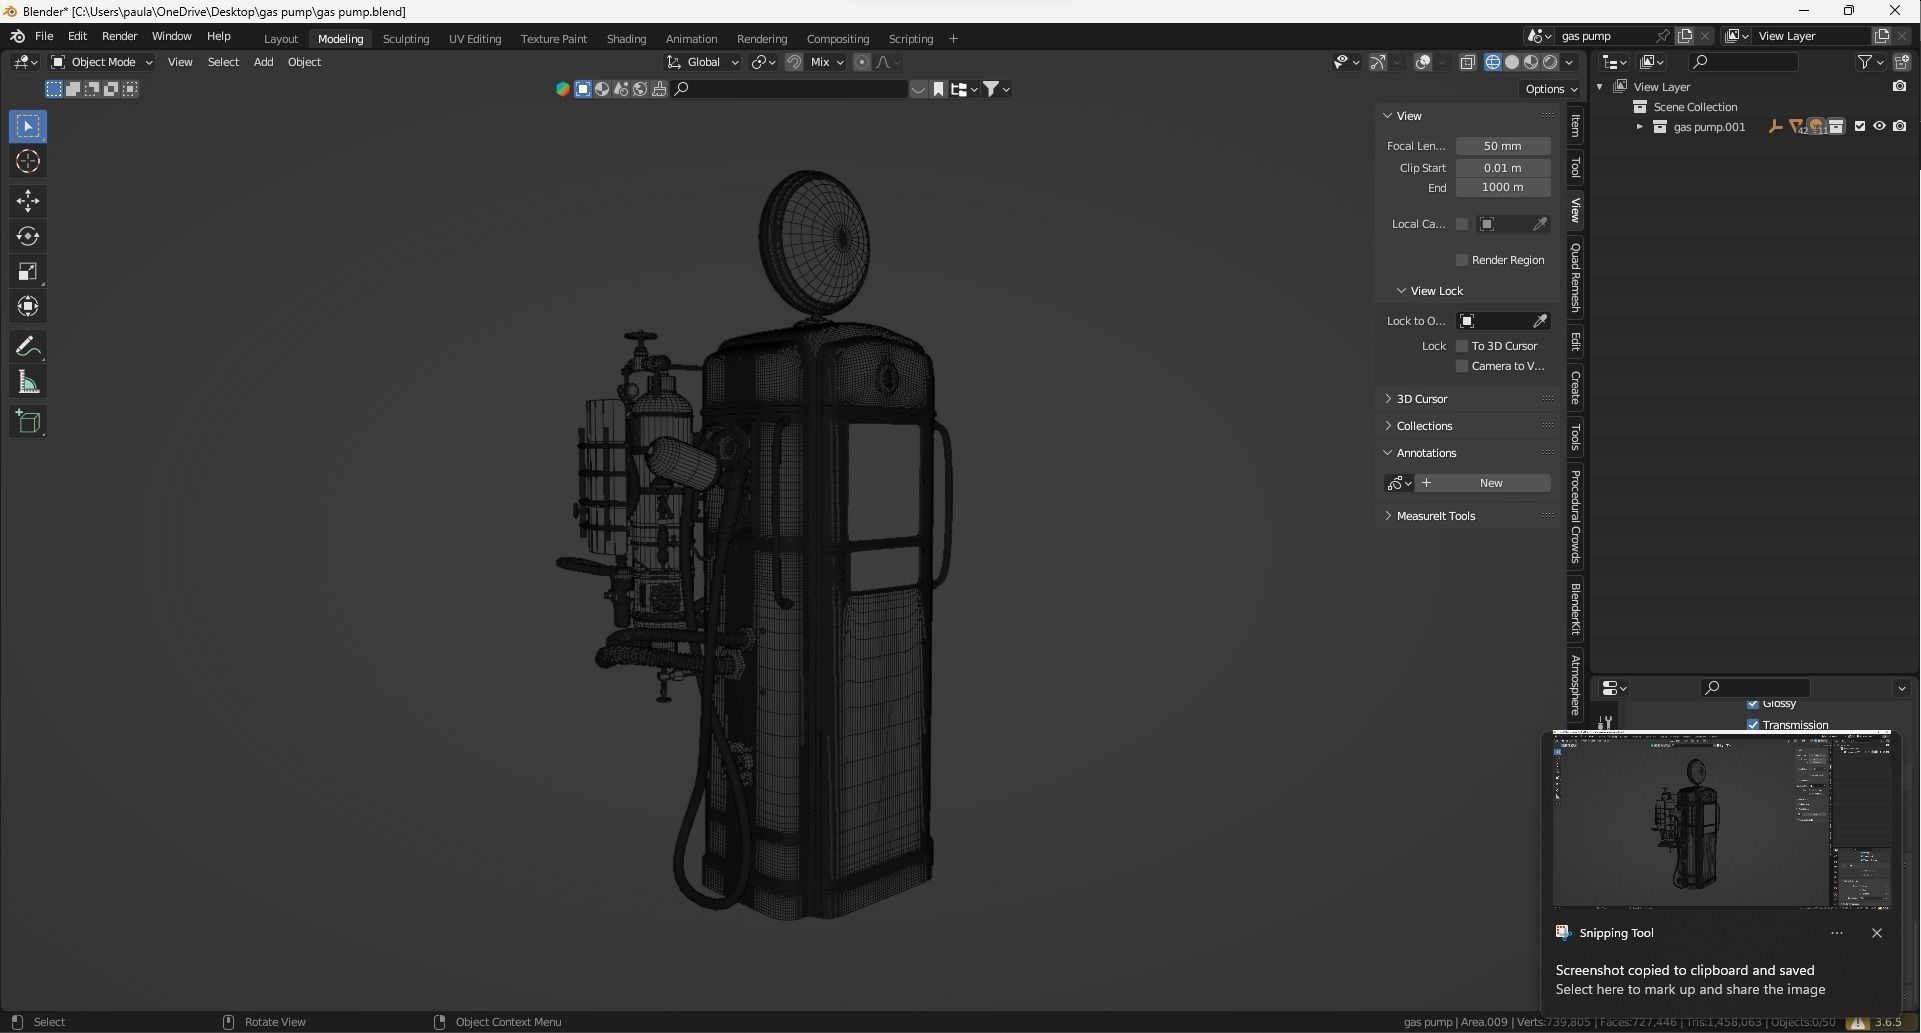Open outliner filter dropdown
This screenshot has width=1921, height=1033.
pos(1870,62)
